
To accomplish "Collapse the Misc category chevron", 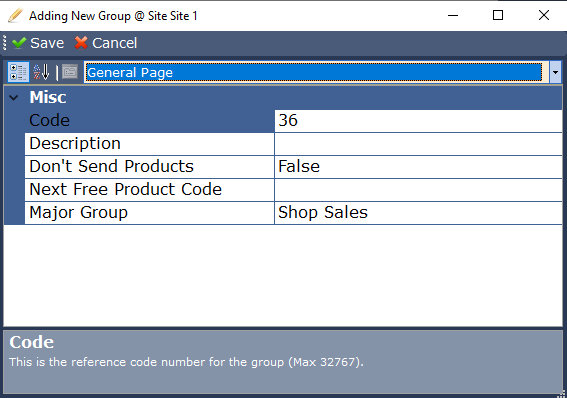I will pyautogui.click(x=14, y=97).
